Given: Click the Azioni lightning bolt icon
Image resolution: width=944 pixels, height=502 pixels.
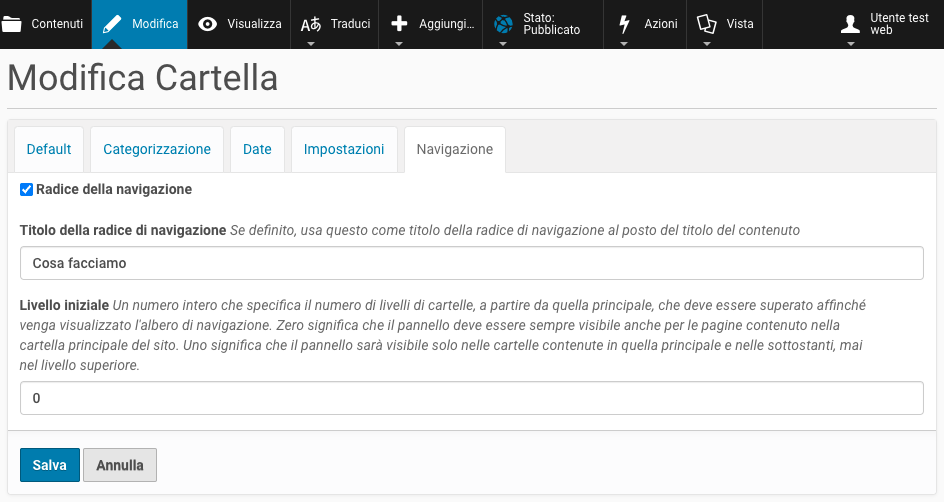Looking at the screenshot, I should (x=625, y=24).
